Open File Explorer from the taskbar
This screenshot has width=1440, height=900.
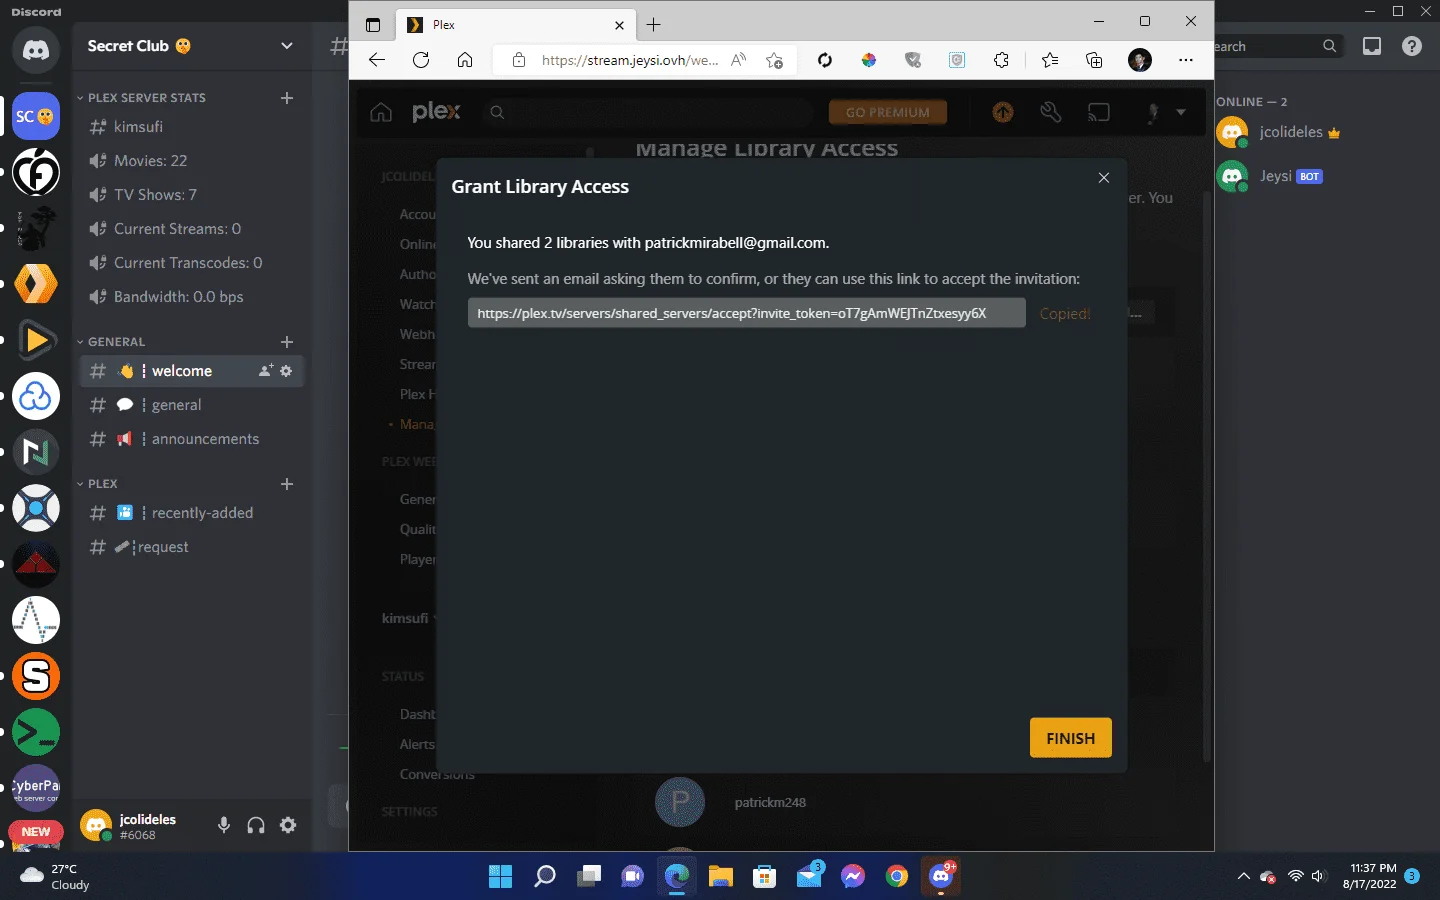721,876
